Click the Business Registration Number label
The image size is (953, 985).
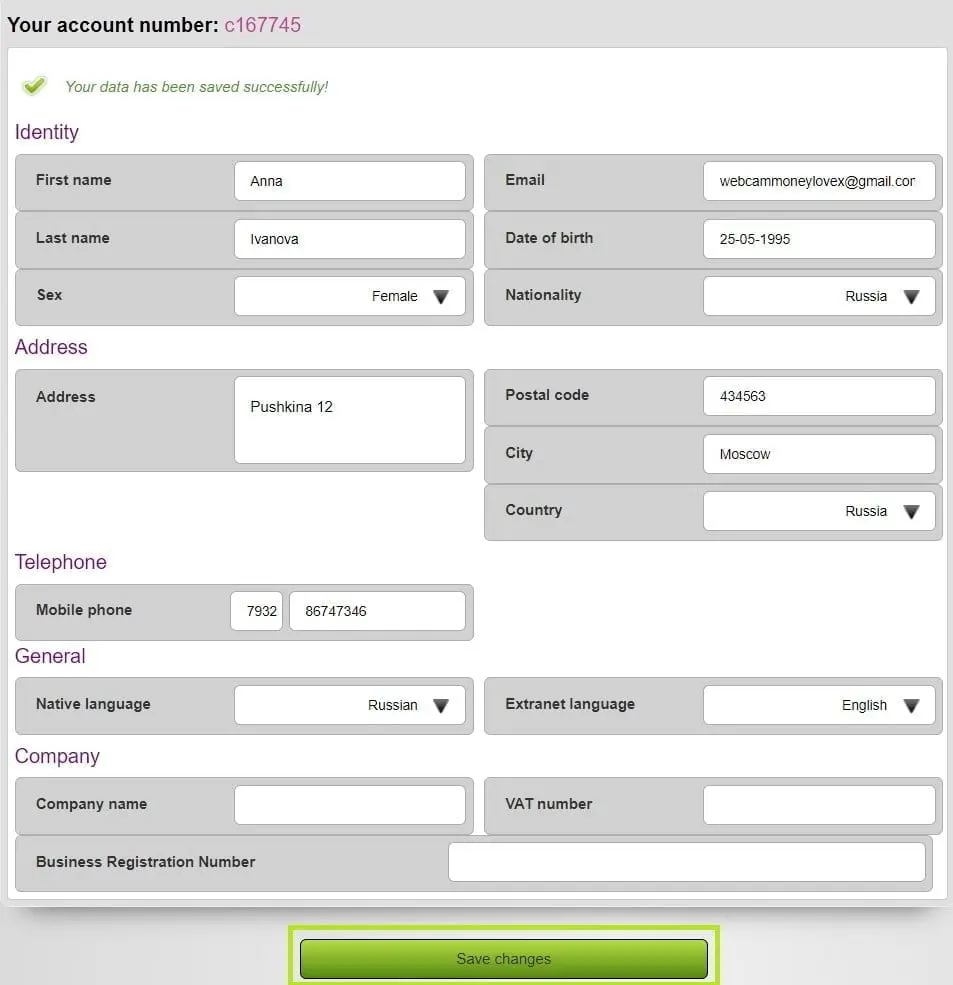click(x=146, y=862)
